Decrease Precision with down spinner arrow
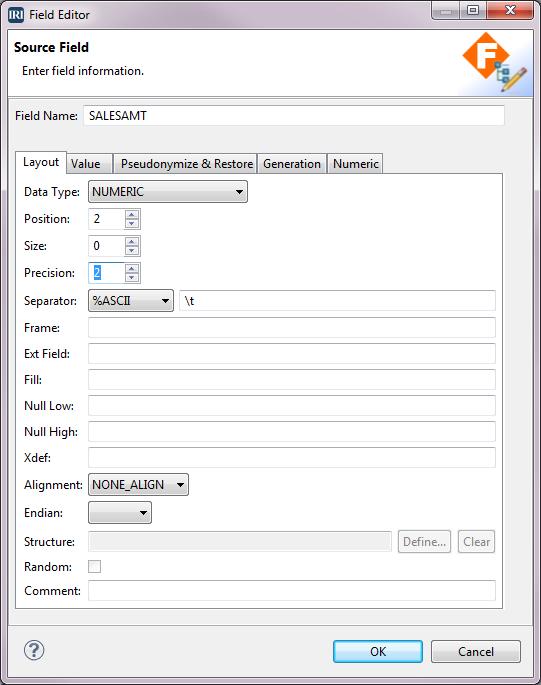 click(x=132, y=278)
